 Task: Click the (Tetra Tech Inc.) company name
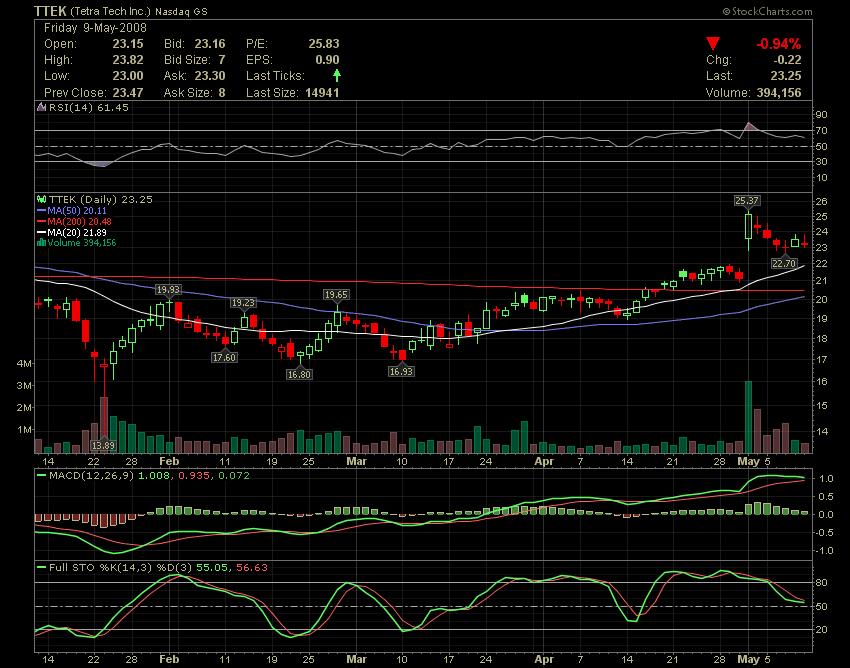click(111, 11)
